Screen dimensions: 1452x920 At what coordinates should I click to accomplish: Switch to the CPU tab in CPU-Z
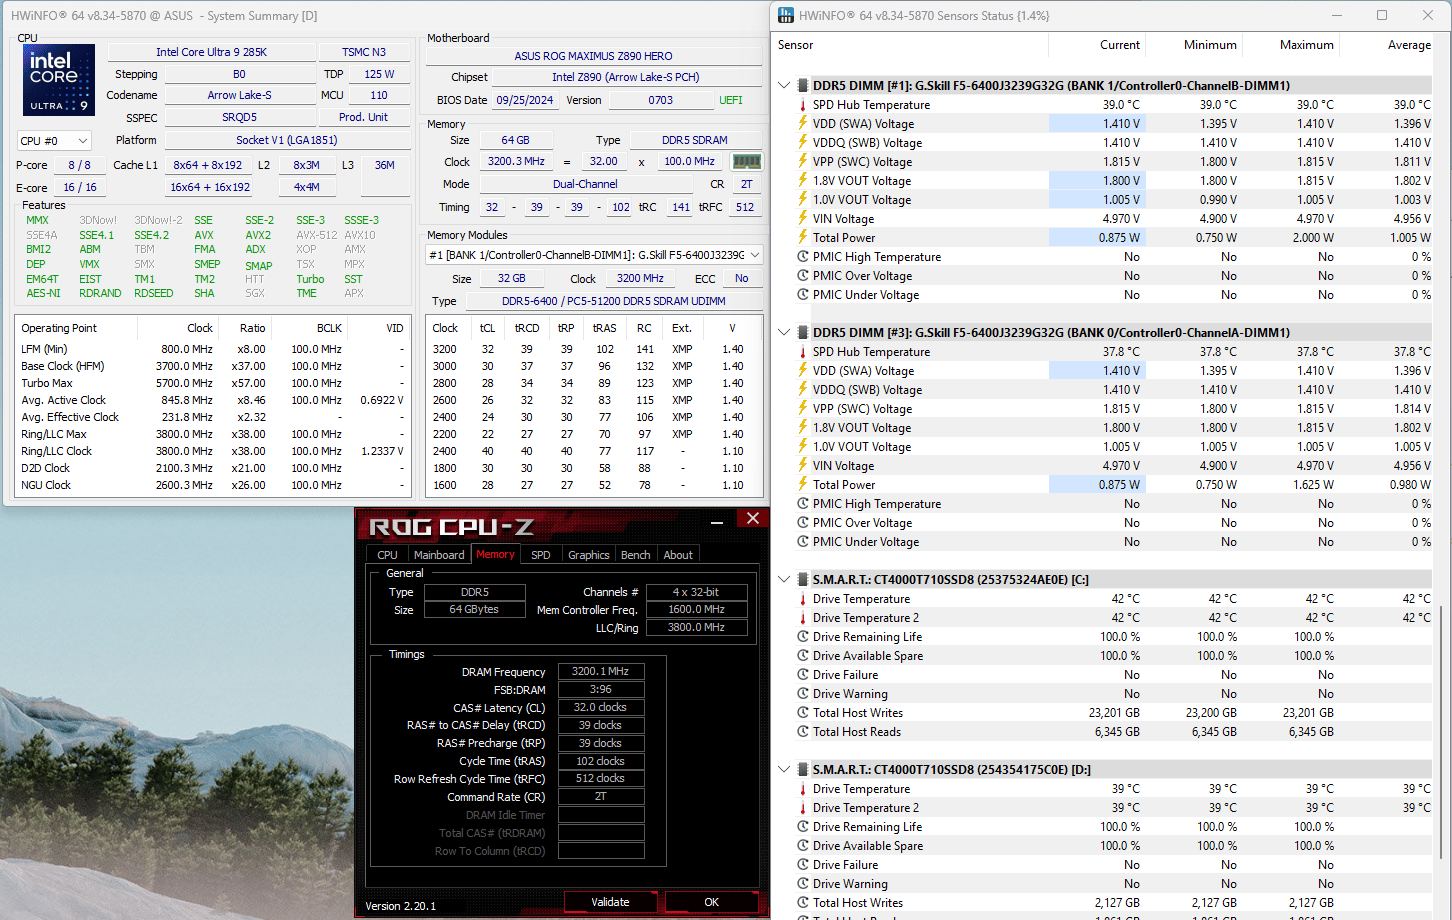(x=387, y=555)
